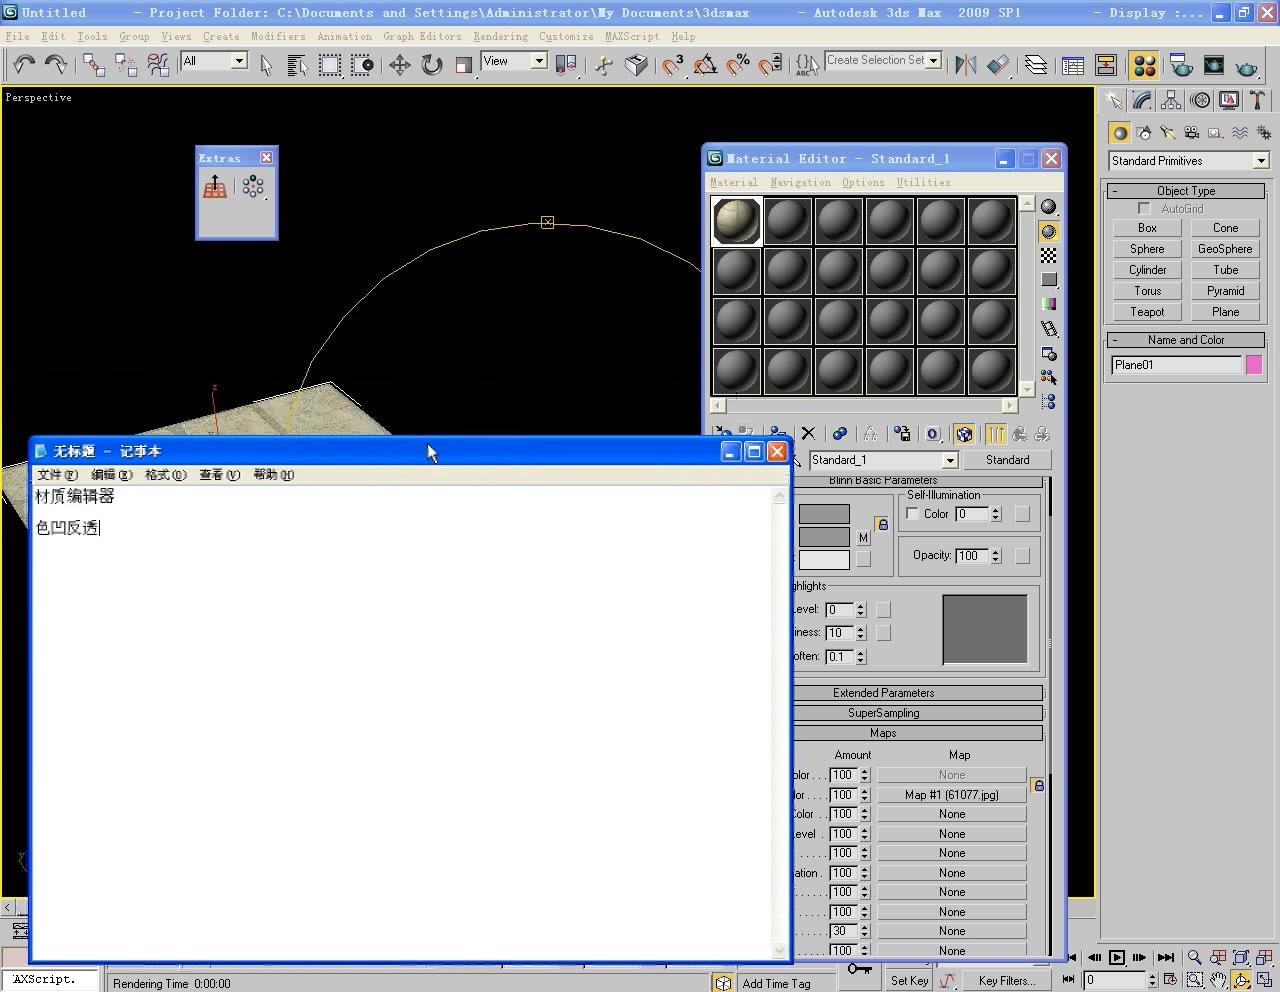This screenshot has height=992, width=1280.
Task: Click Material Editor toolbar icon with four spheres
Action: pyautogui.click(x=1144, y=65)
